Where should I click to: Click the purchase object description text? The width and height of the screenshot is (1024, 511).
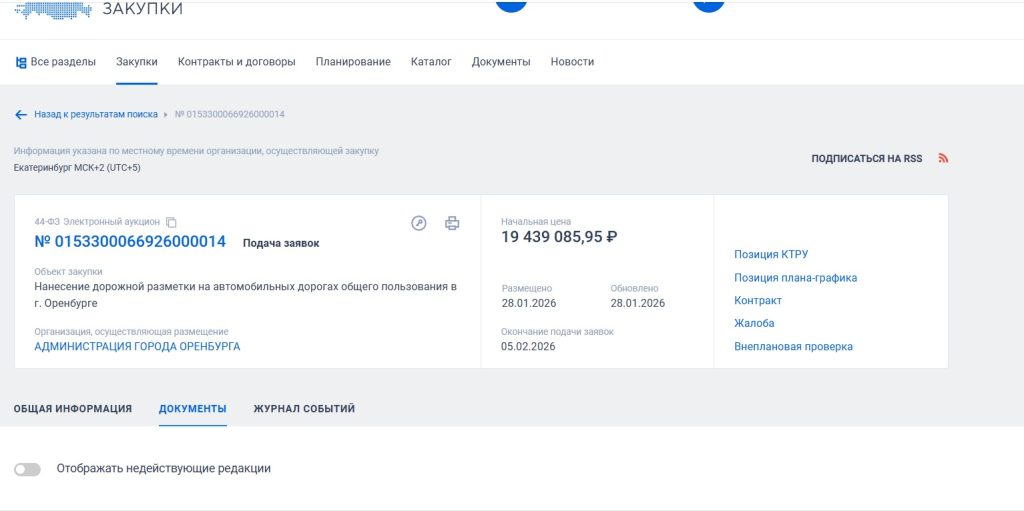246,295
